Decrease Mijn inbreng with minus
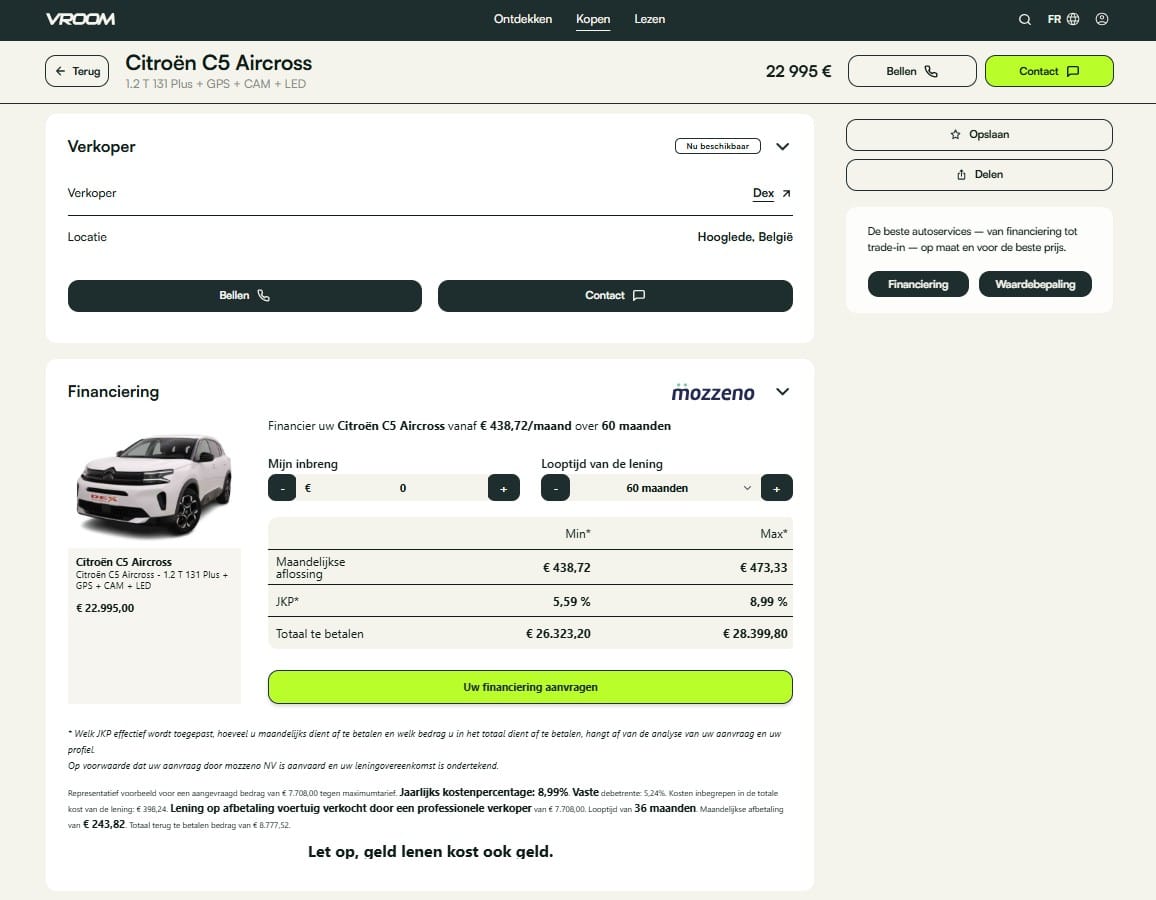 point(282,488)
